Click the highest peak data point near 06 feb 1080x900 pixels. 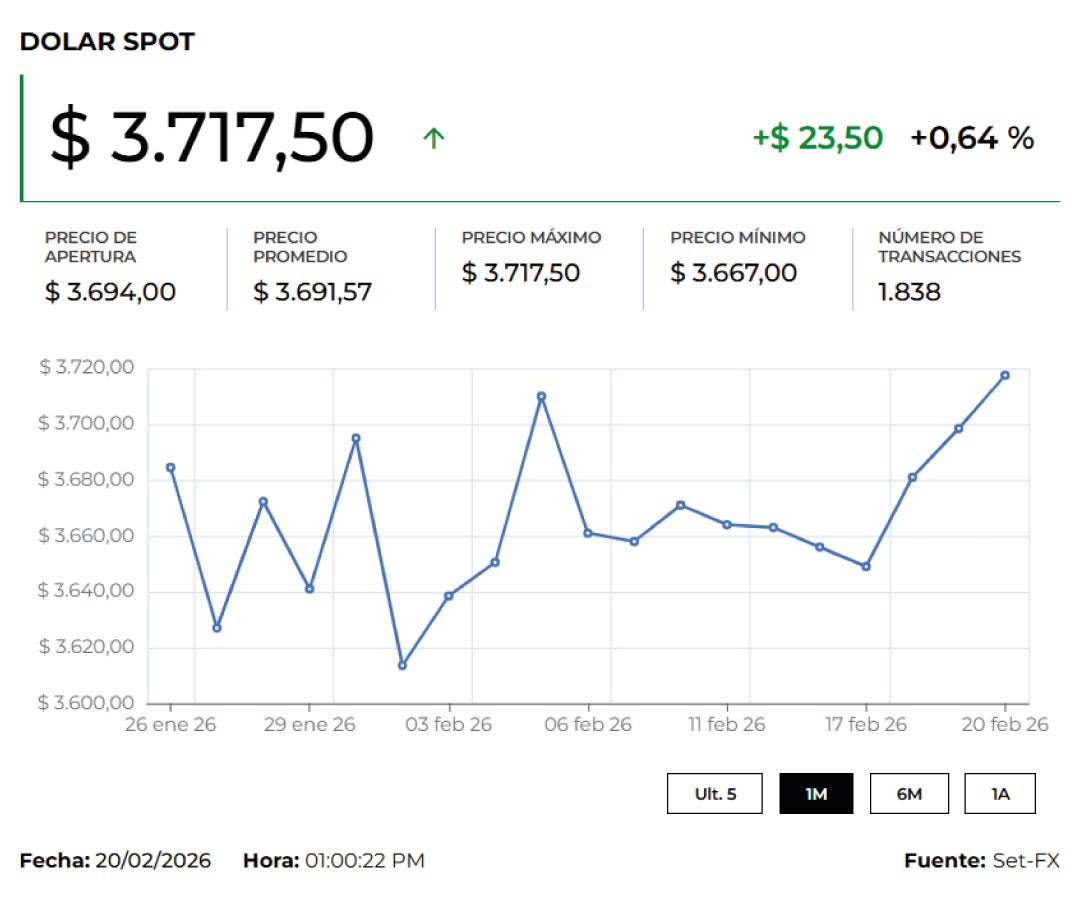tap(540, 396)
